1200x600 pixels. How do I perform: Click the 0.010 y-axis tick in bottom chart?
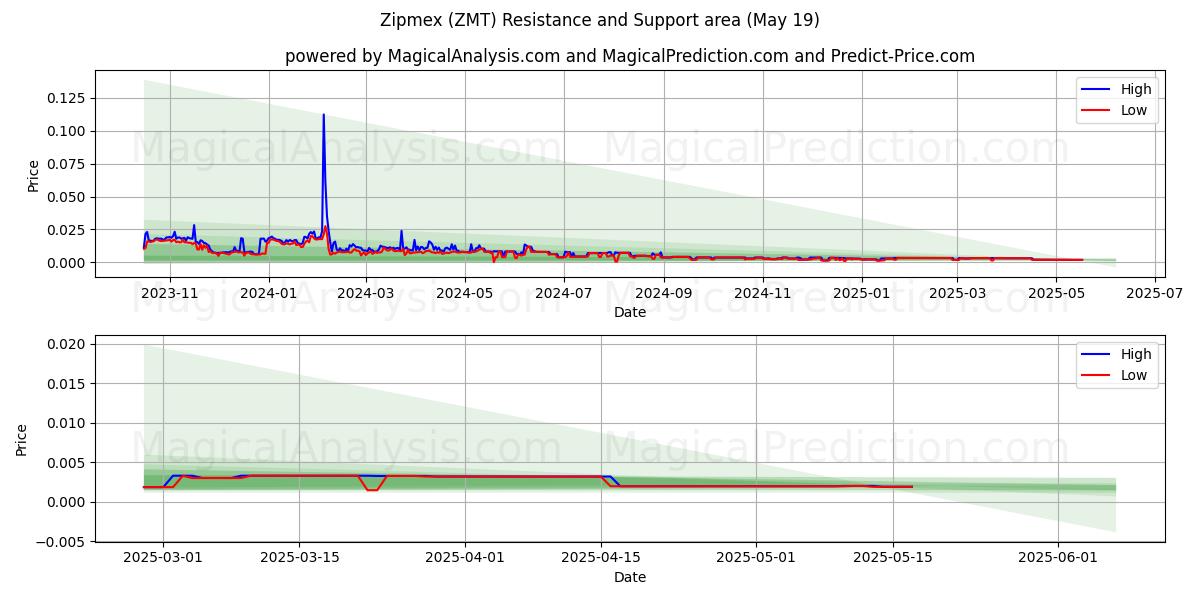click(68, 423)
